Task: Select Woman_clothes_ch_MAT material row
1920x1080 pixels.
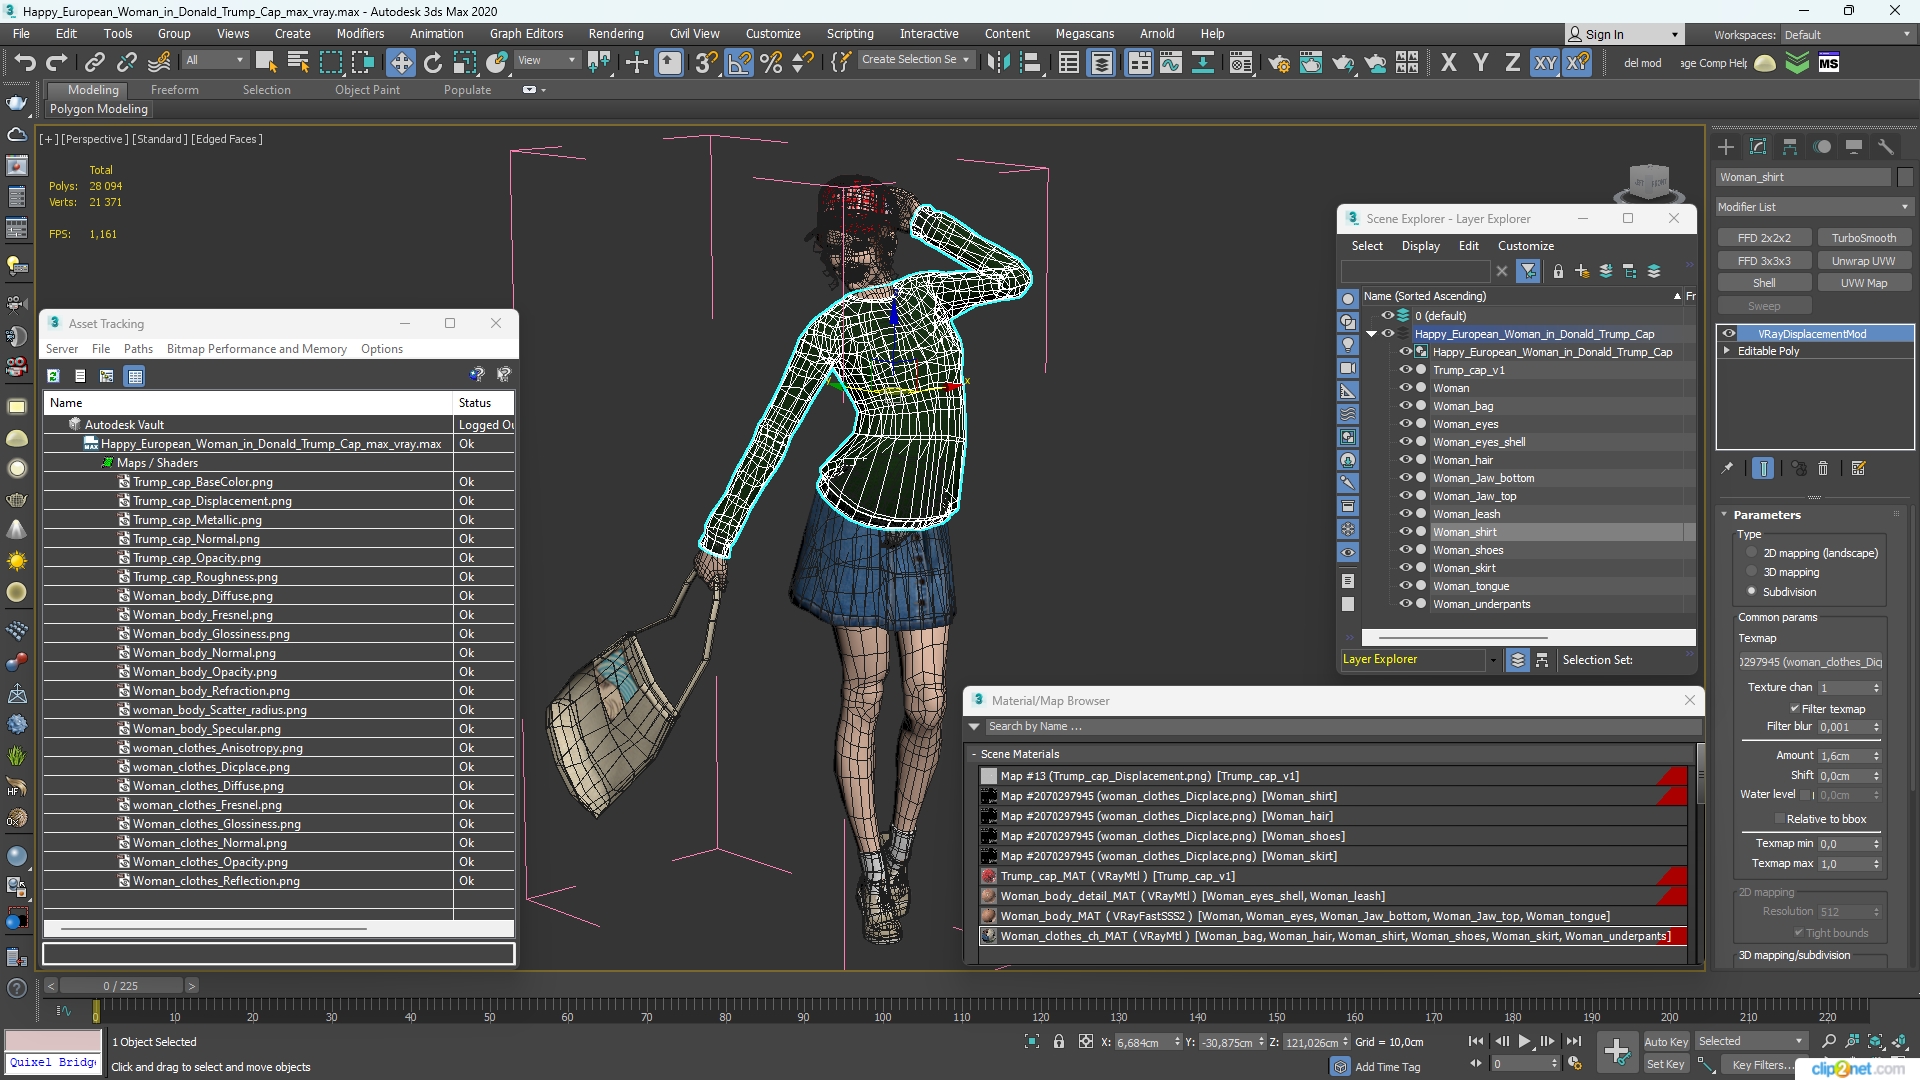Action: pos(1333,936)
